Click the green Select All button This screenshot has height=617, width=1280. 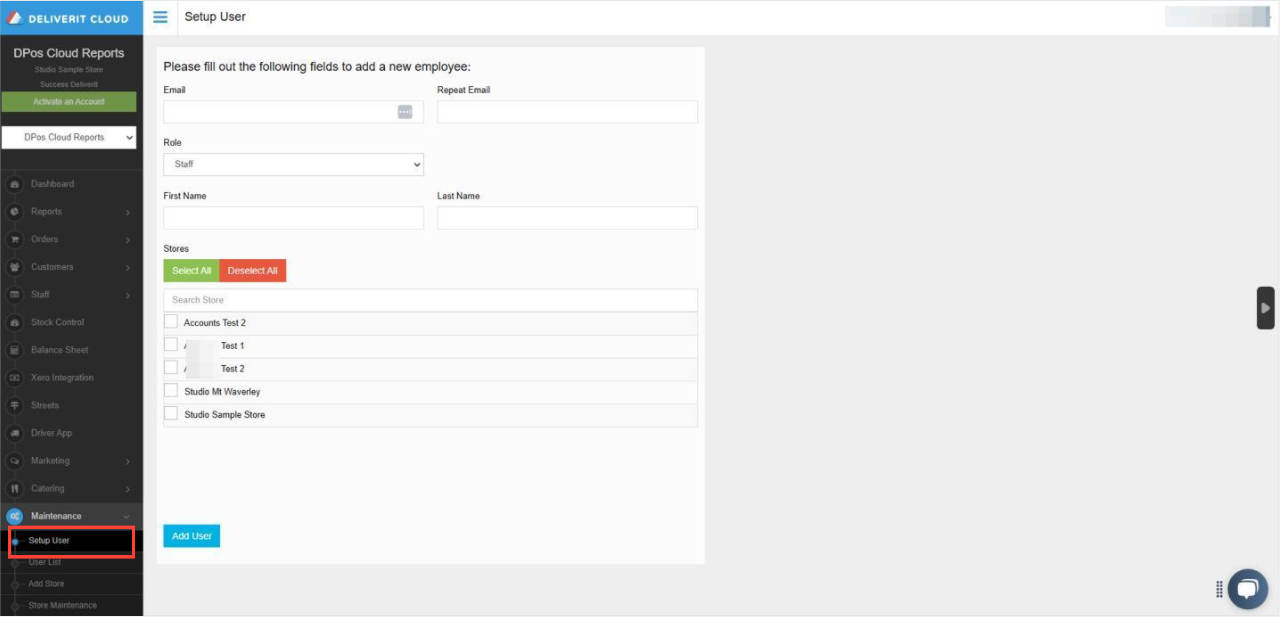[191, 271]
